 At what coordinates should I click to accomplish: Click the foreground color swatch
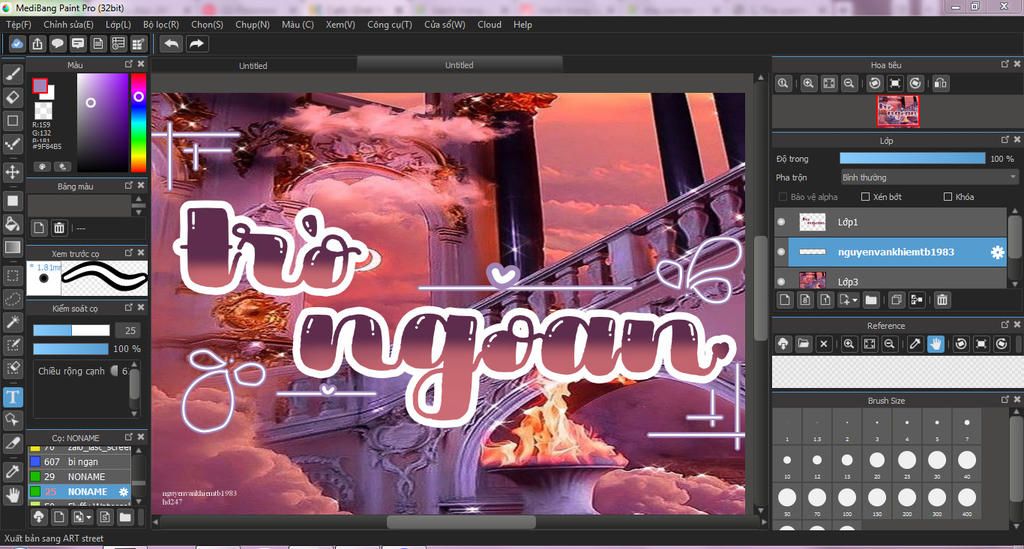point(40,86)
